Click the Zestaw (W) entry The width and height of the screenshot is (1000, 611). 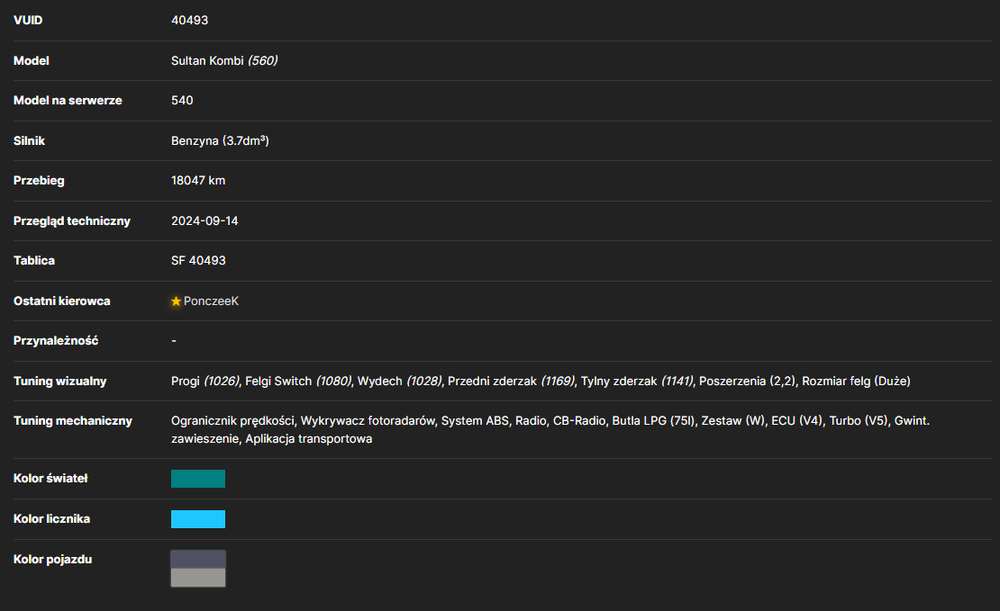(733, 420)
